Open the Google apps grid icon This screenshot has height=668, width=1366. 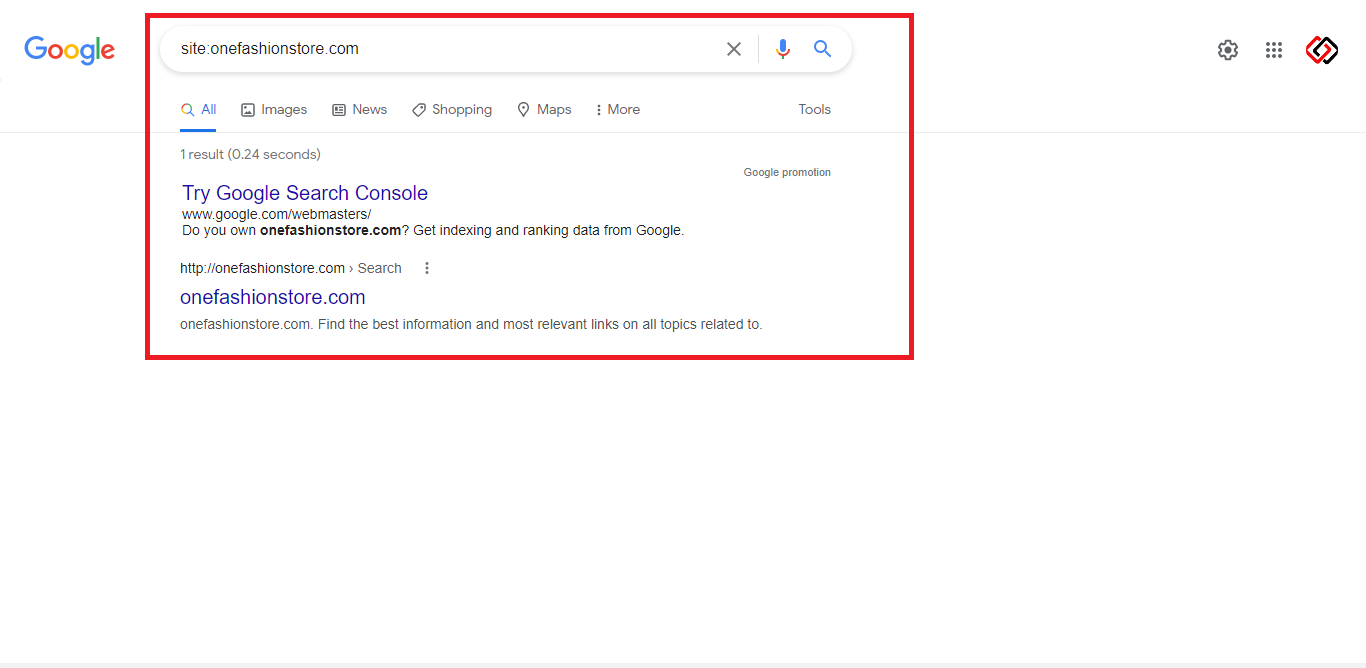[1273, 50]
